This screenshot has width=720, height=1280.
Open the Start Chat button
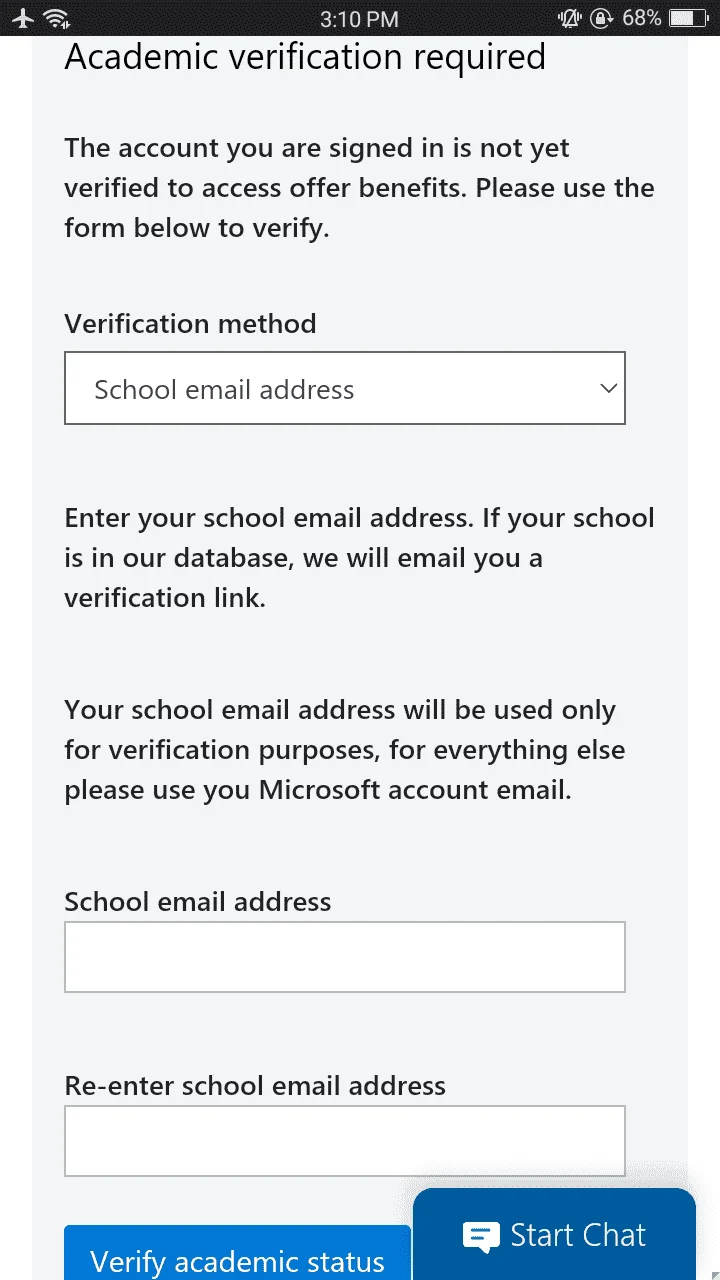(554, 1234)
